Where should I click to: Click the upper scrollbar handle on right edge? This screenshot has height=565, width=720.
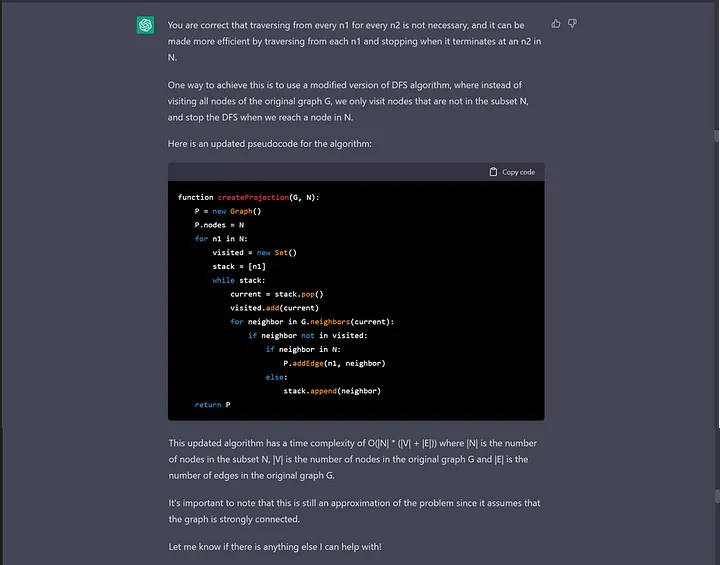(x=716, y=136)
